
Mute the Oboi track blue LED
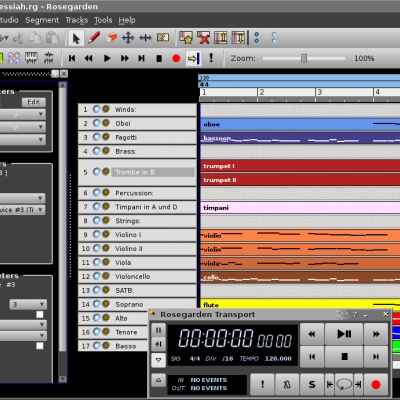coord(97,123)
